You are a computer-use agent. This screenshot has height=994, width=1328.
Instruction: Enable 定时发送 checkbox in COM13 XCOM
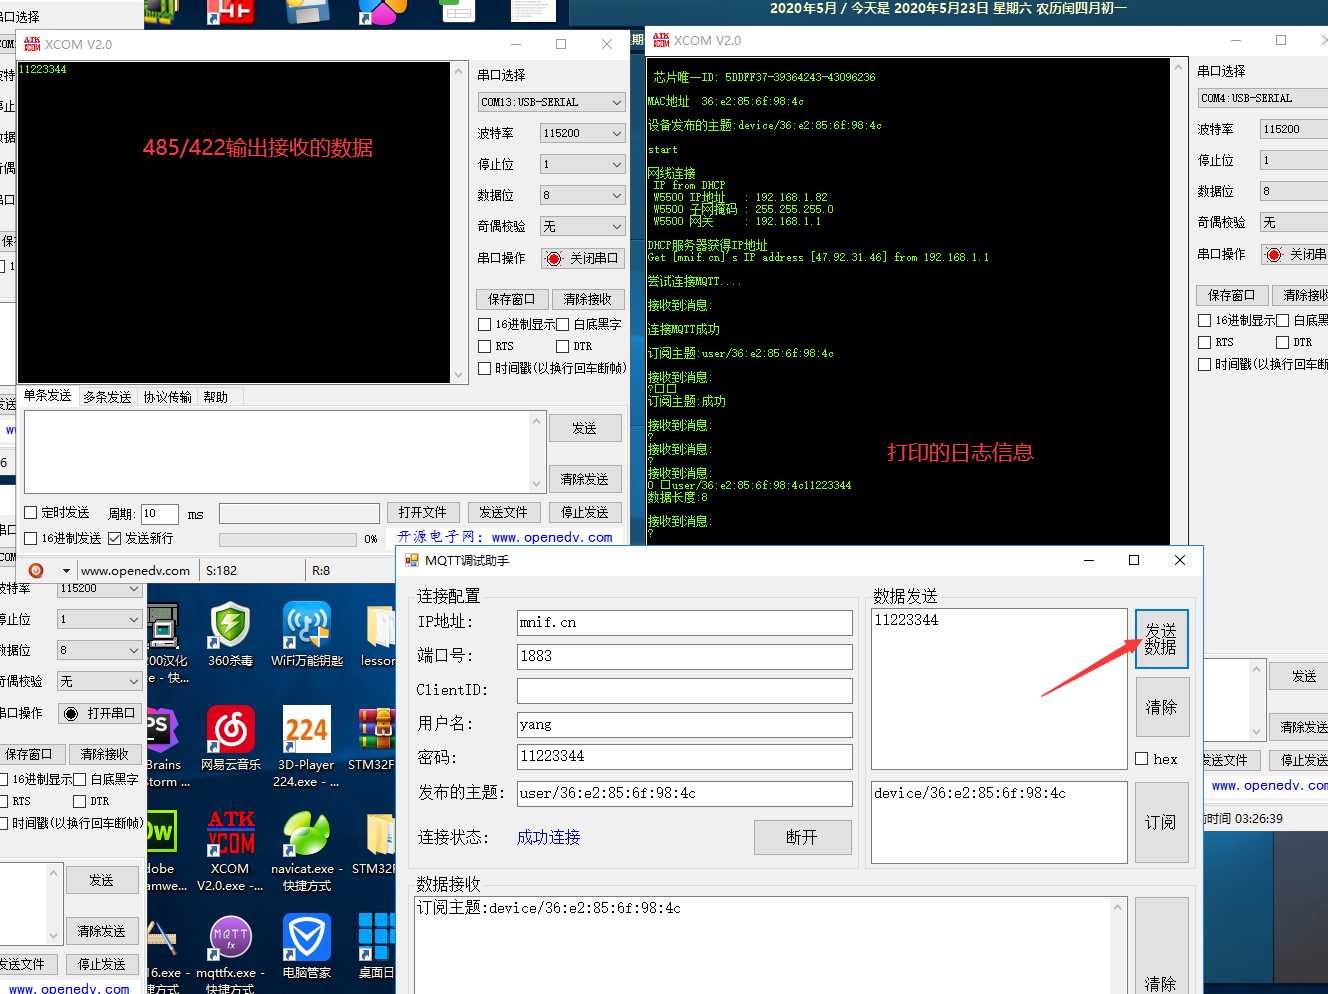[x=31, y=513]
